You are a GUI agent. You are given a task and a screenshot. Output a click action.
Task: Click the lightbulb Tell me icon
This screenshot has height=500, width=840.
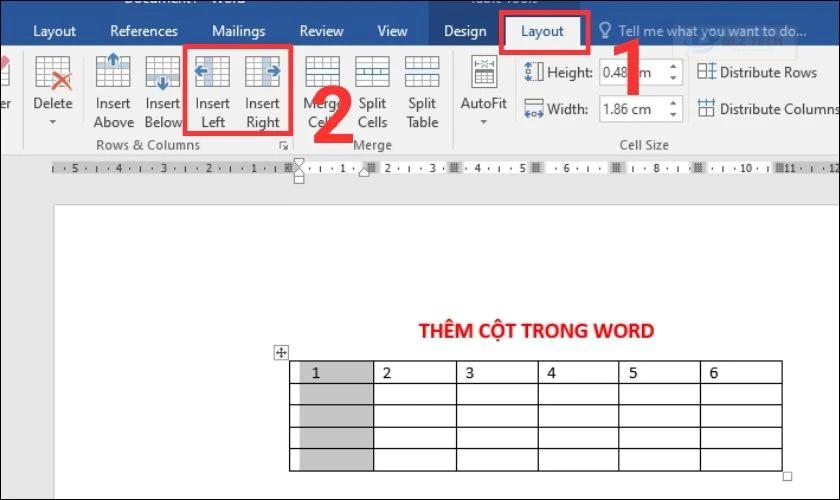[x=605, y=31]
